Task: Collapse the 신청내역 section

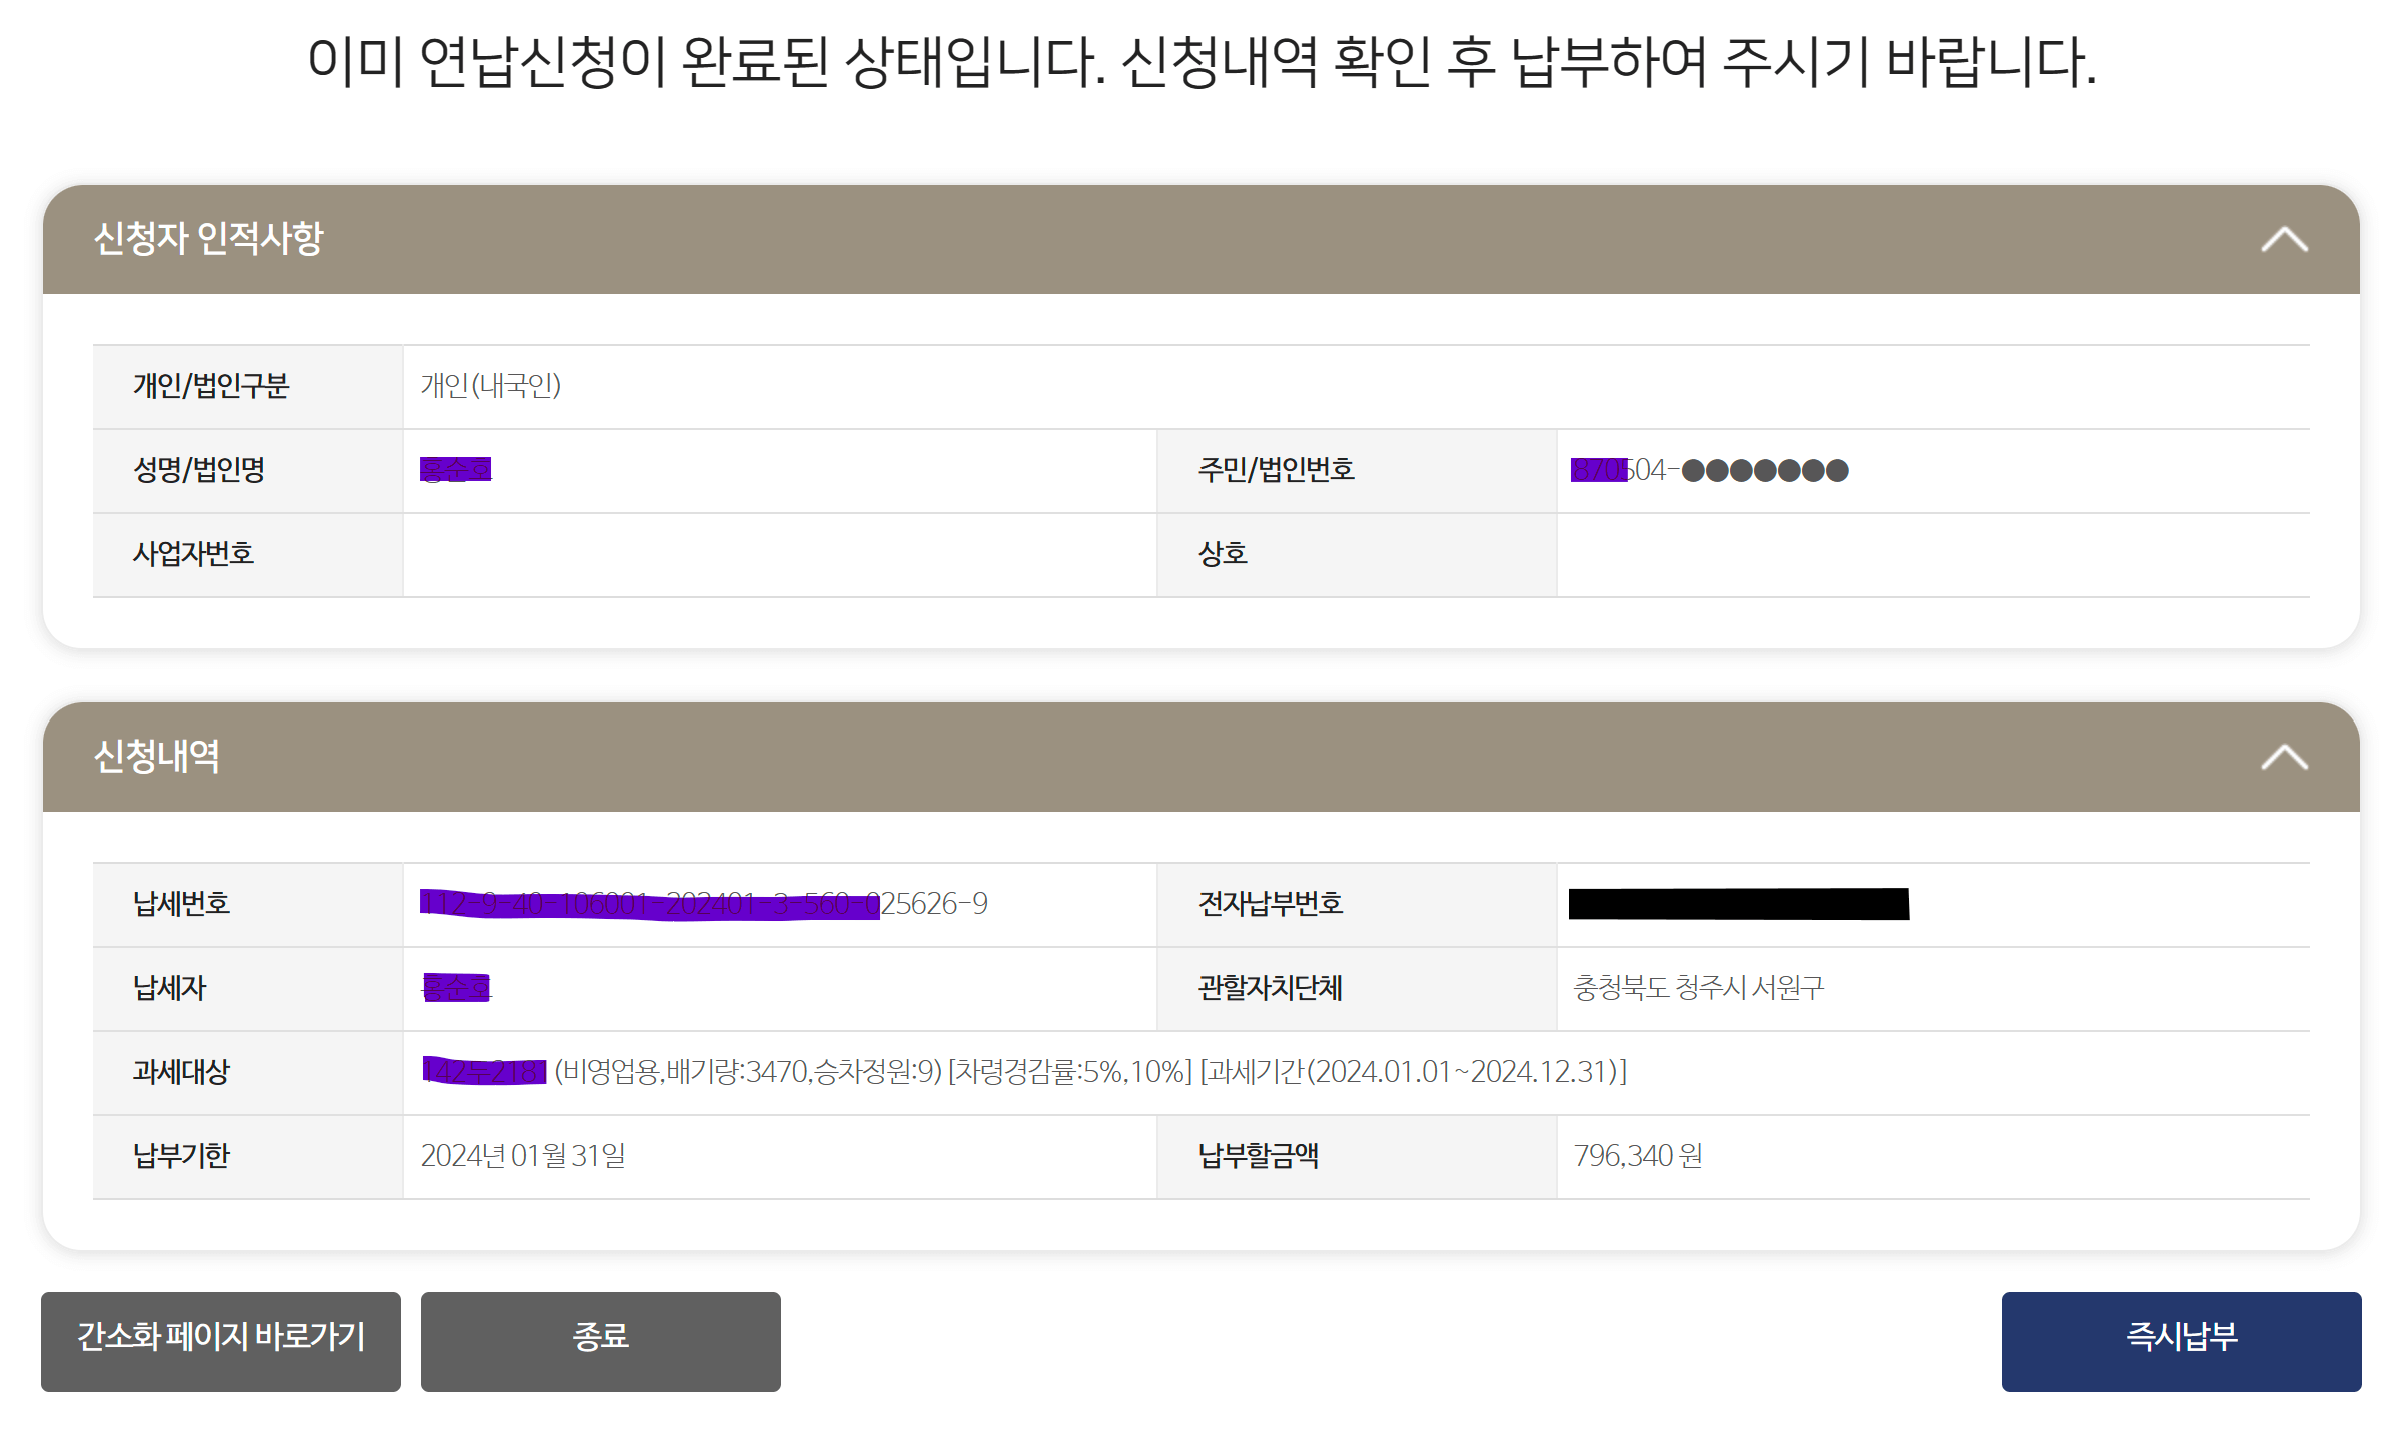Action: tap(2283, 758)
